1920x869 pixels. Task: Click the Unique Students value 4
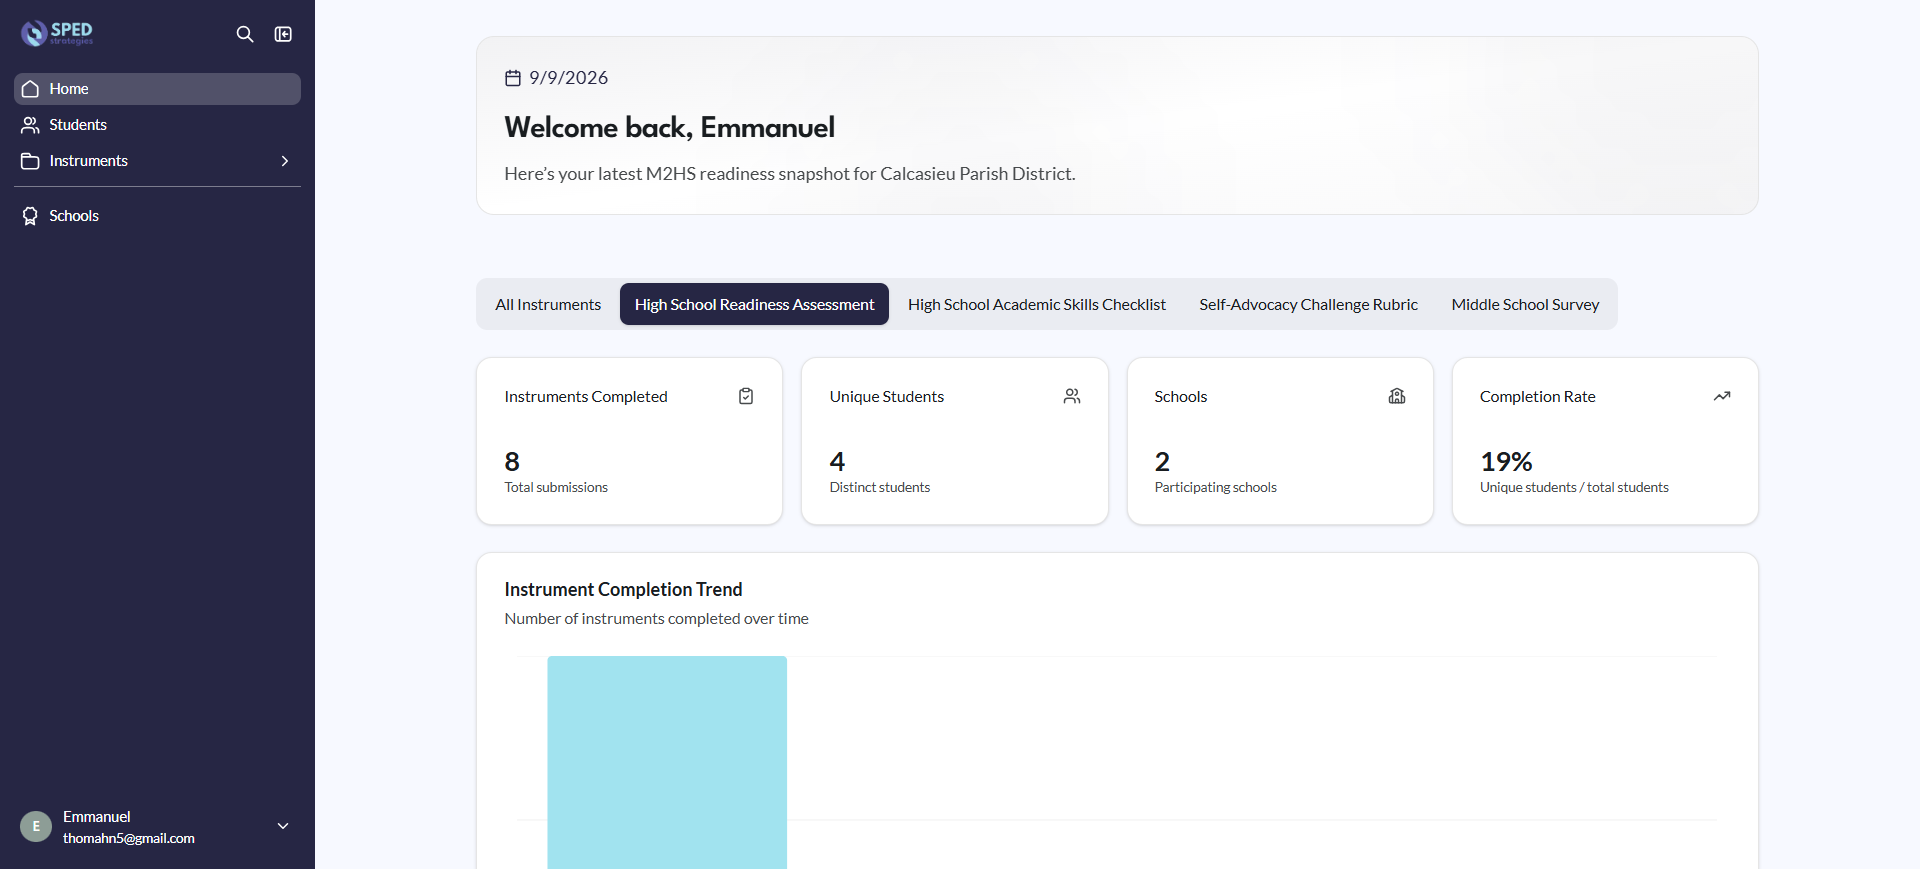tap(837, 461)
